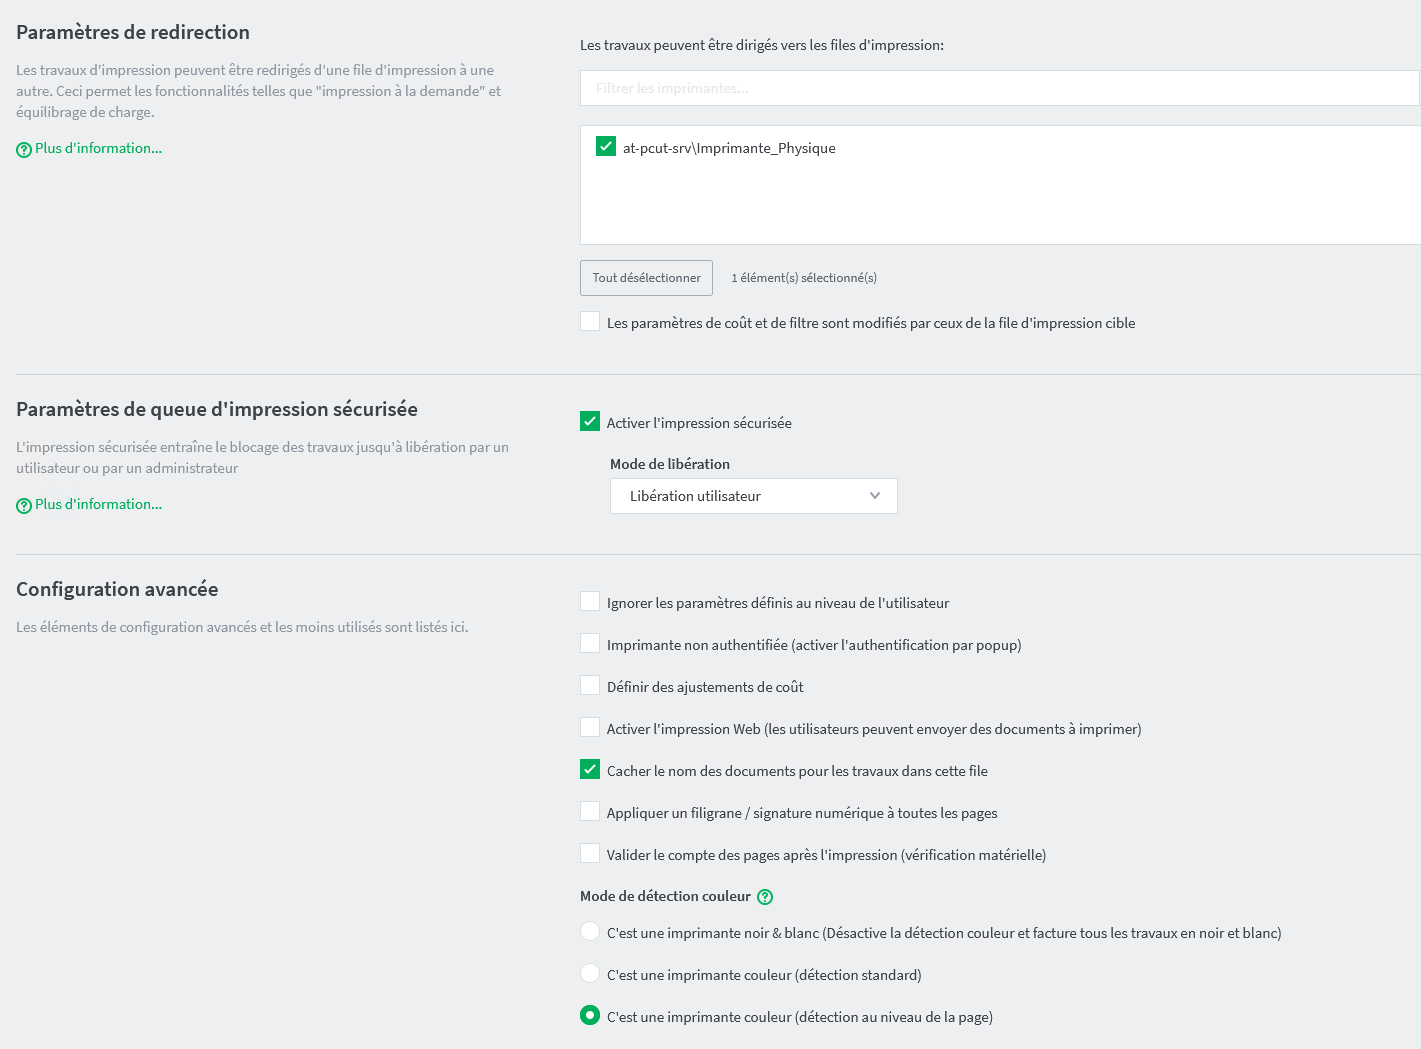
Task: Uncheck the at-pcut-srv\Imprimante_Physique printer
Action: click(x=605, y=145)
